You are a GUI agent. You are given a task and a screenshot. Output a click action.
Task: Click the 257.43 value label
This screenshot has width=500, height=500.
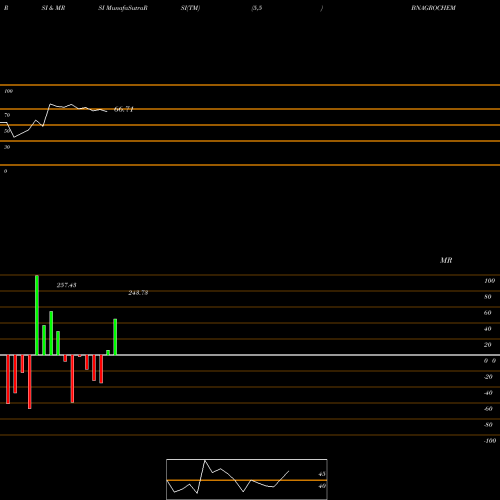pyautogui.click(x=66, y=285)
